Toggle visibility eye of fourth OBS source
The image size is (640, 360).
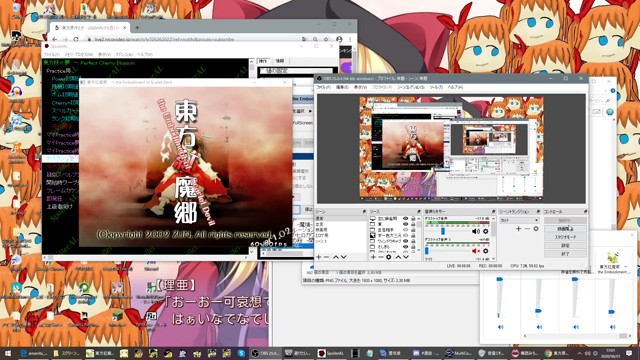[x=405, y=236]
